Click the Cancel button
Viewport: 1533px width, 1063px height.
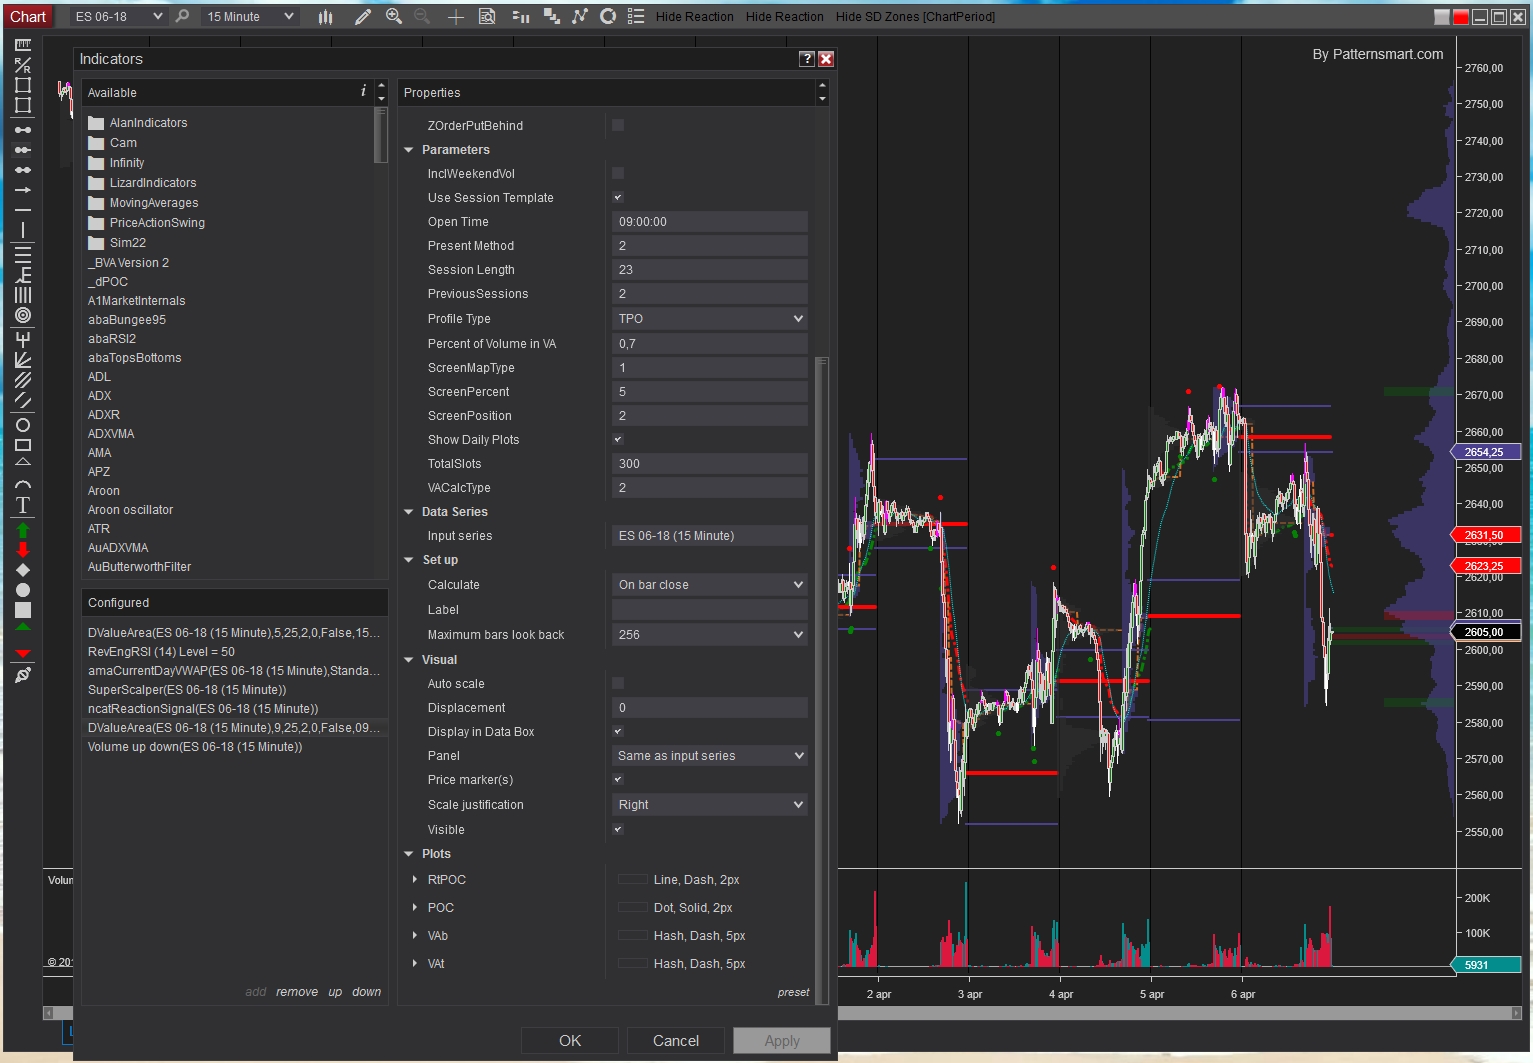(x=676, y=1041)
